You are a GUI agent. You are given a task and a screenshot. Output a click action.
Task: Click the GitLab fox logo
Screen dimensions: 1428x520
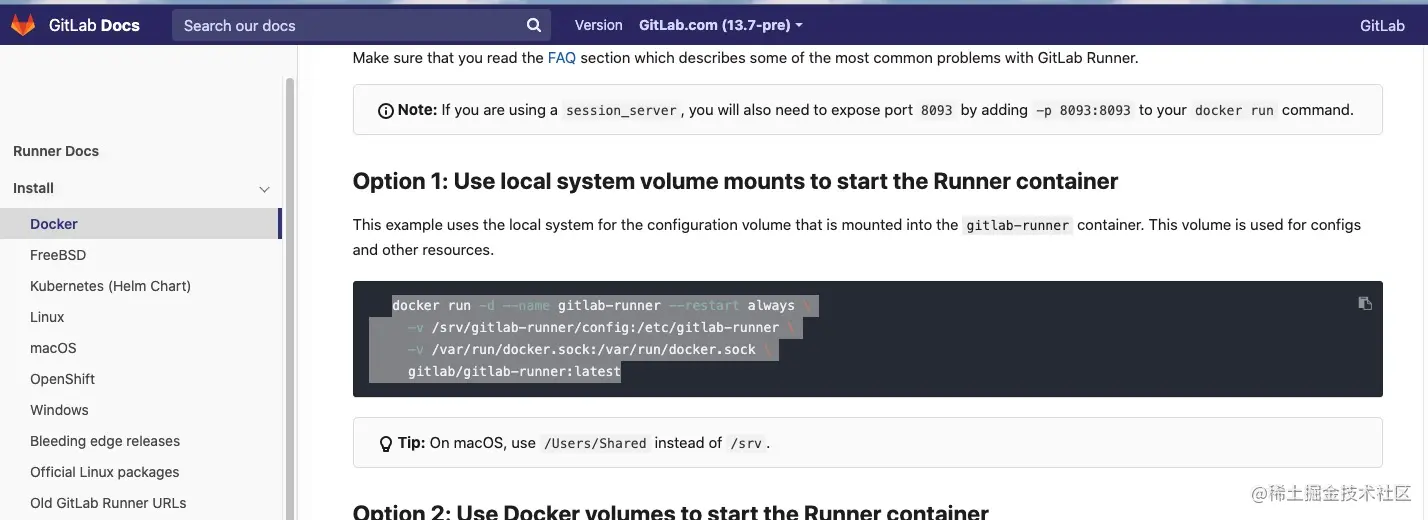tap(22, 25)
